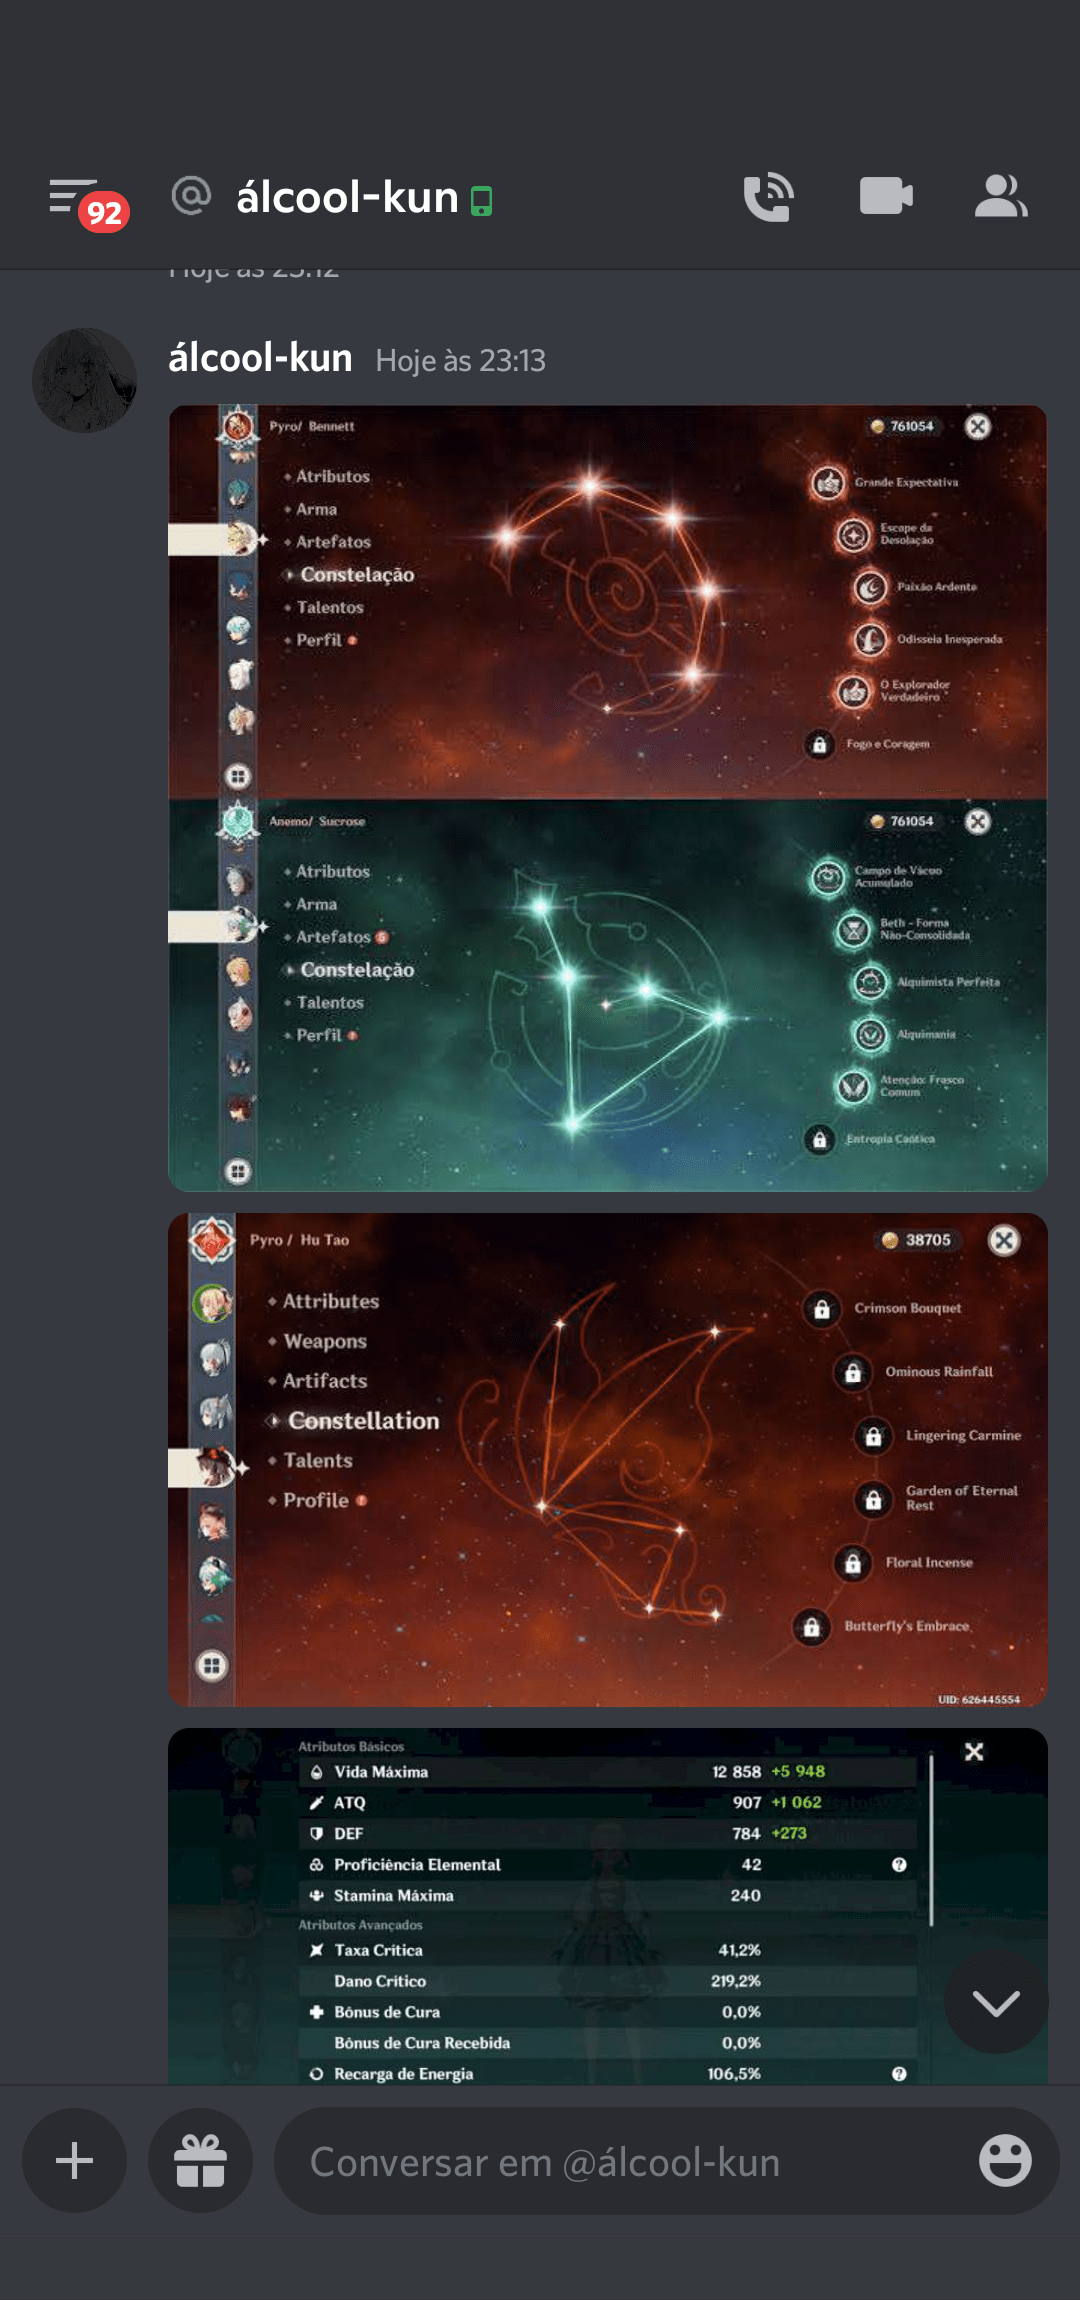Open the attributes stats screenshot
1080x2300 pixels.
(608, 1906)
